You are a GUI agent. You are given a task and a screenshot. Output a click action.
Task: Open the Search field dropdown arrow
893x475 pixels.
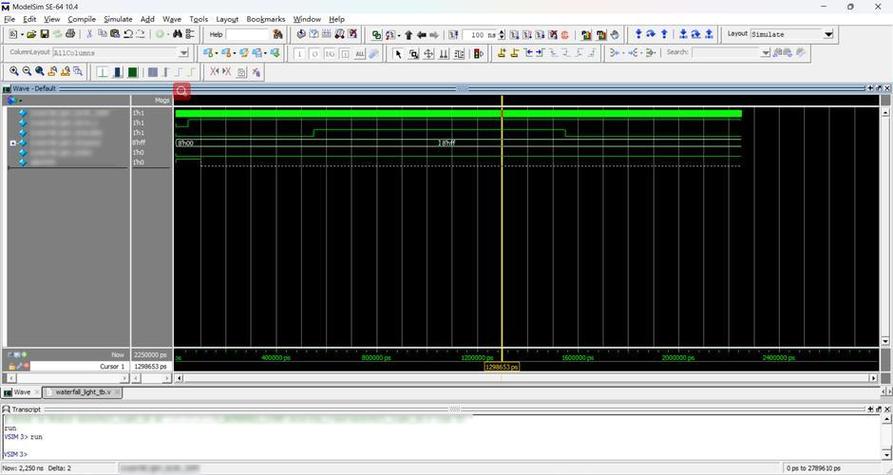coord(764,53)
